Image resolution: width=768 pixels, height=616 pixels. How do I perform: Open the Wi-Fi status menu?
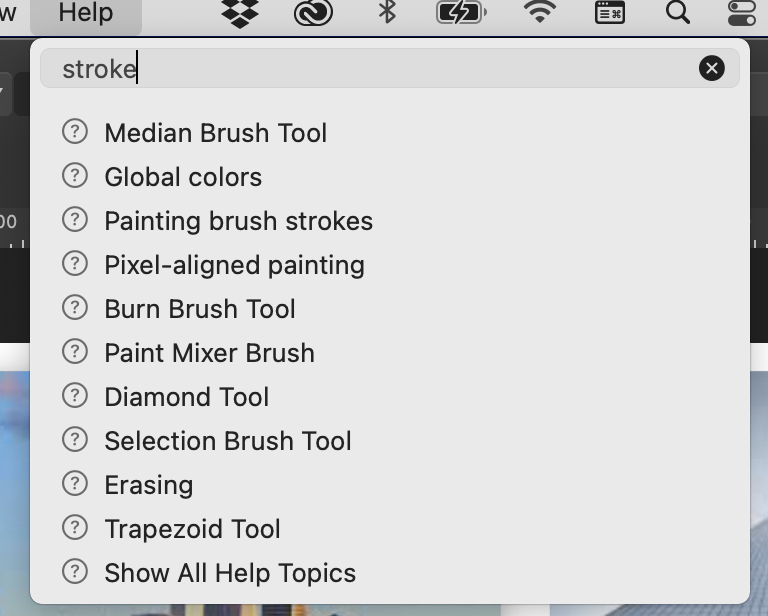point(539,12)
